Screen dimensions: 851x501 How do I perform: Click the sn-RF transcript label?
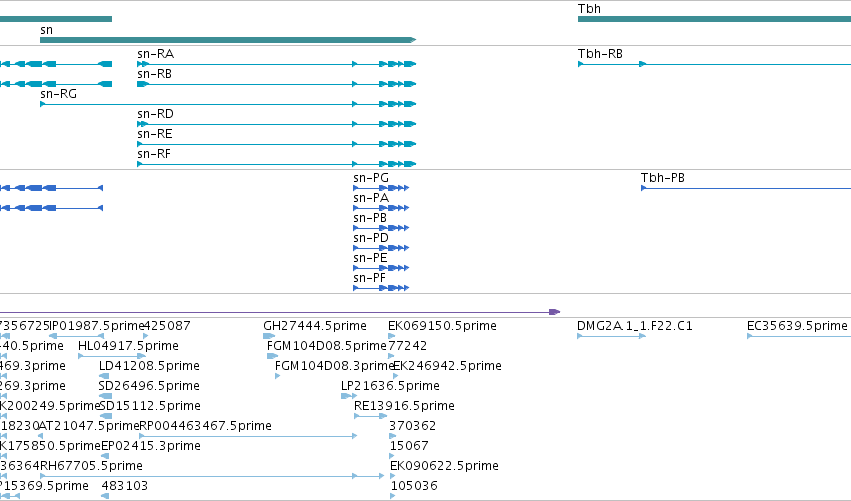pyautogui.click(x=154, y=154)
